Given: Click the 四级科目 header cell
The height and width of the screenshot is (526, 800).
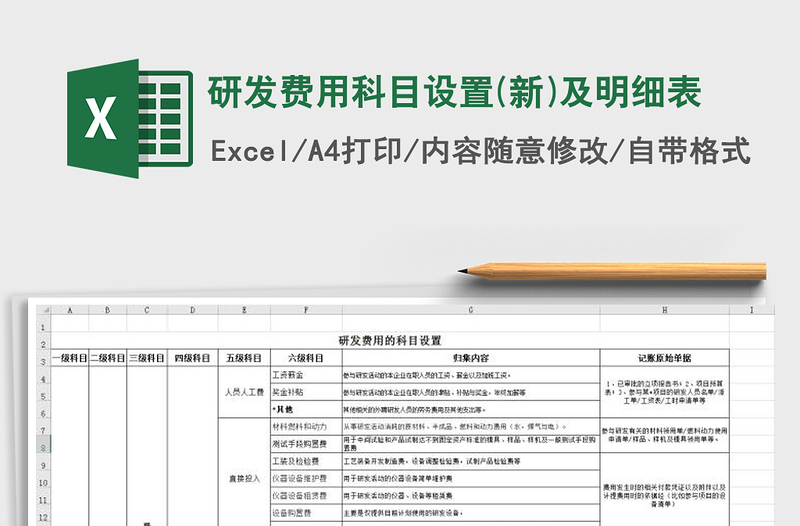Looking at the screenshot, I should point(192,358).
